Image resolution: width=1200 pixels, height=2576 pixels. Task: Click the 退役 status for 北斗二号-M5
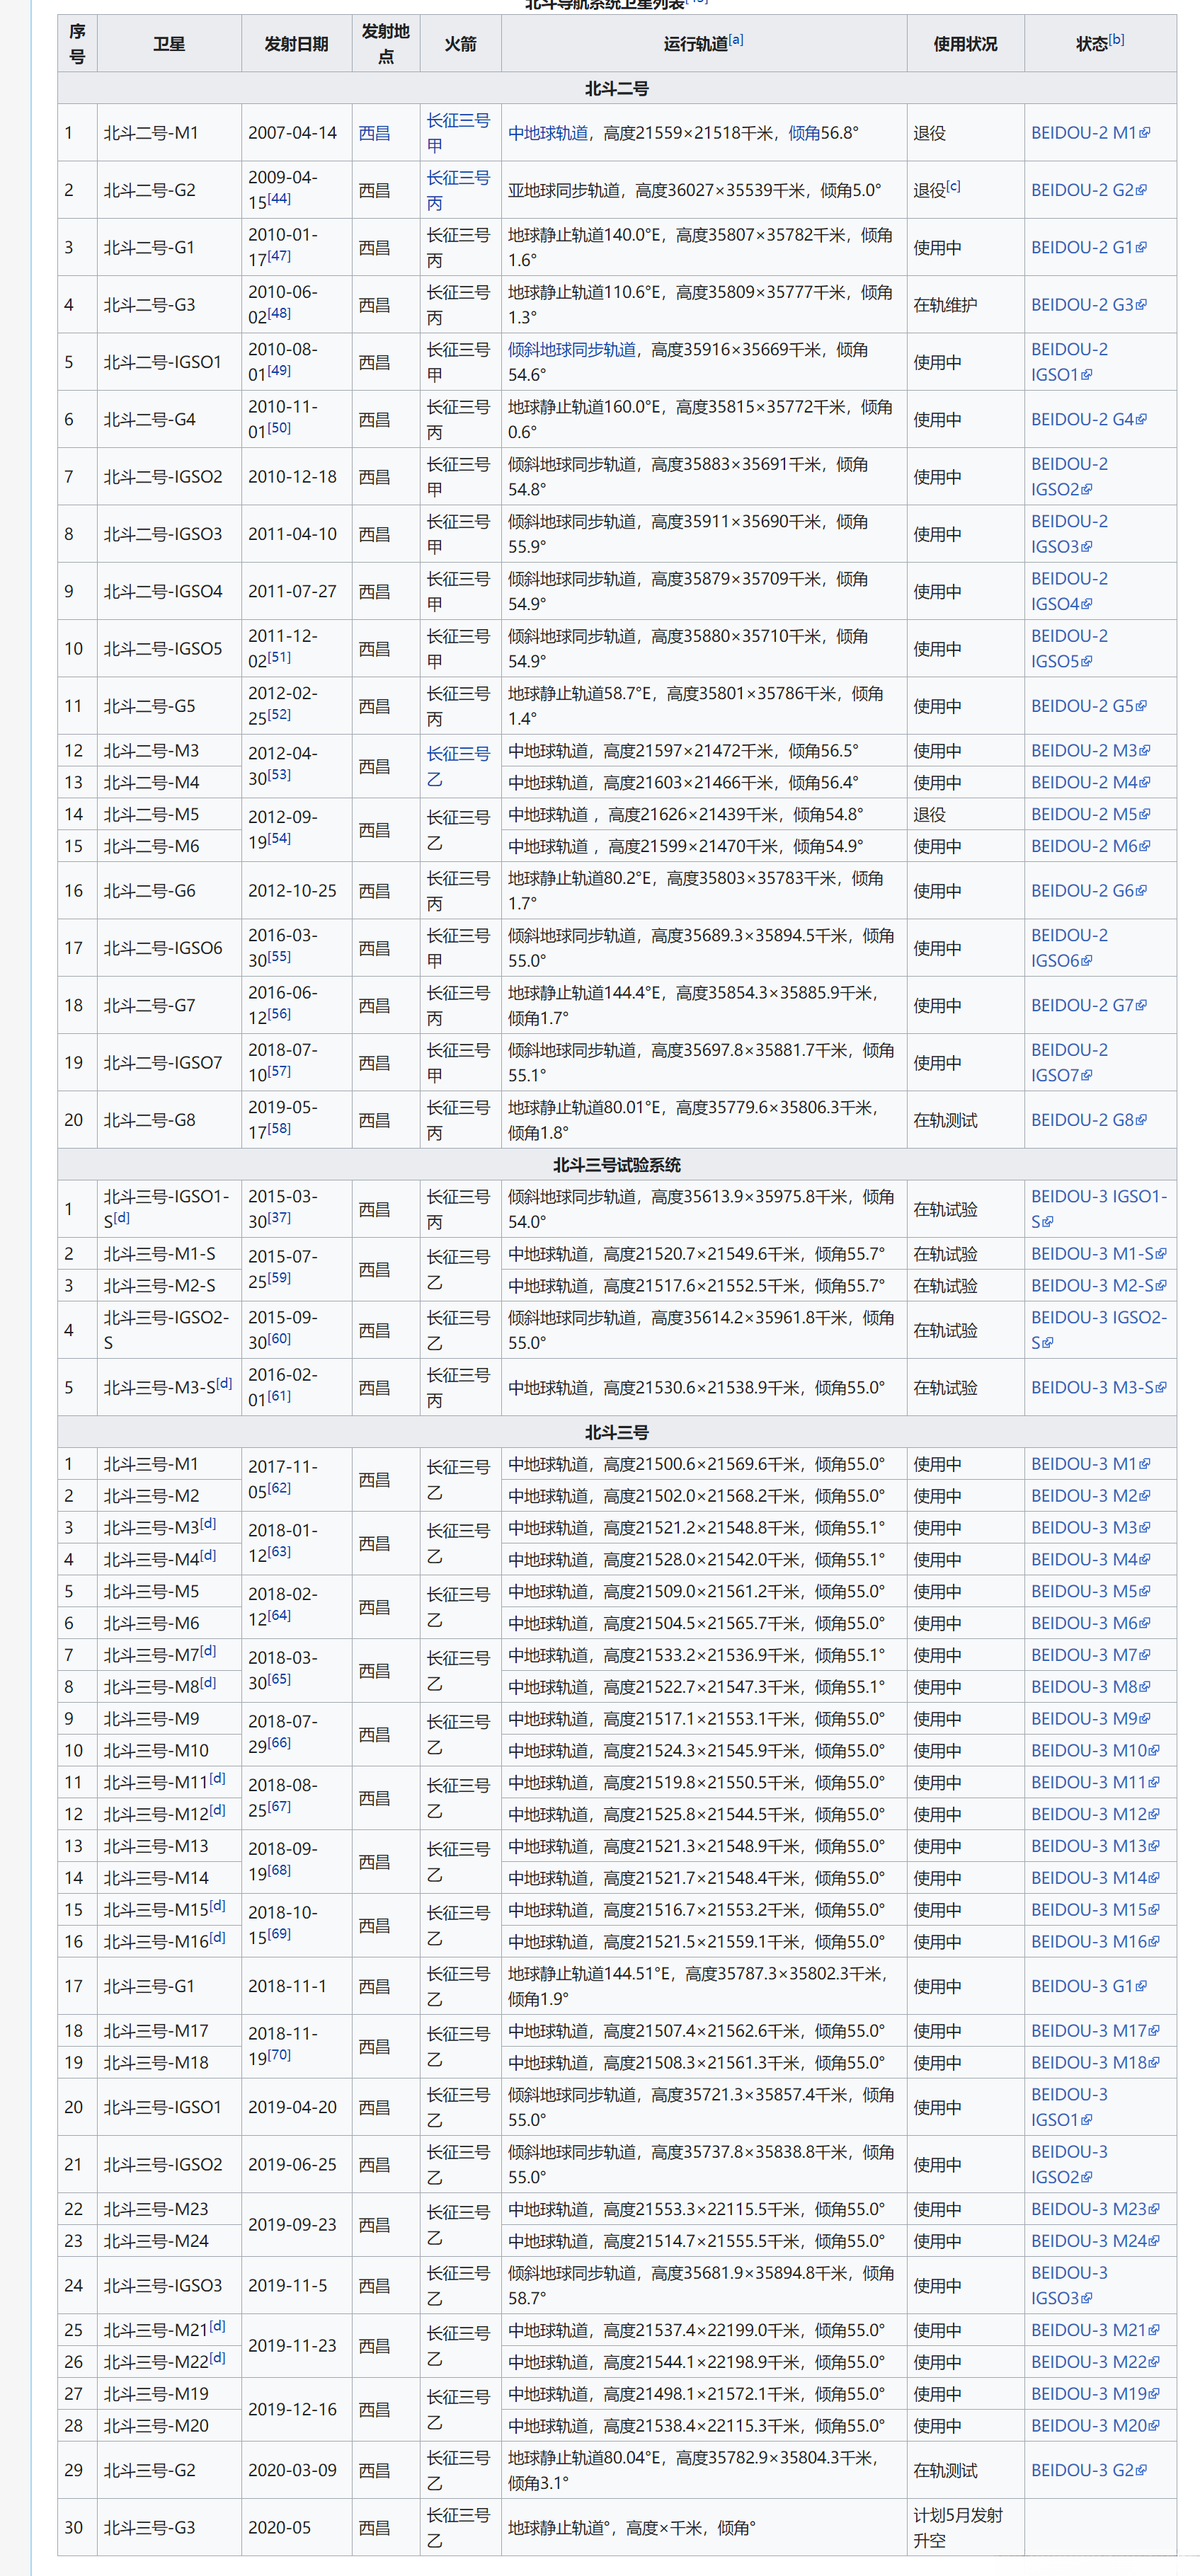[x=929, y=815]
